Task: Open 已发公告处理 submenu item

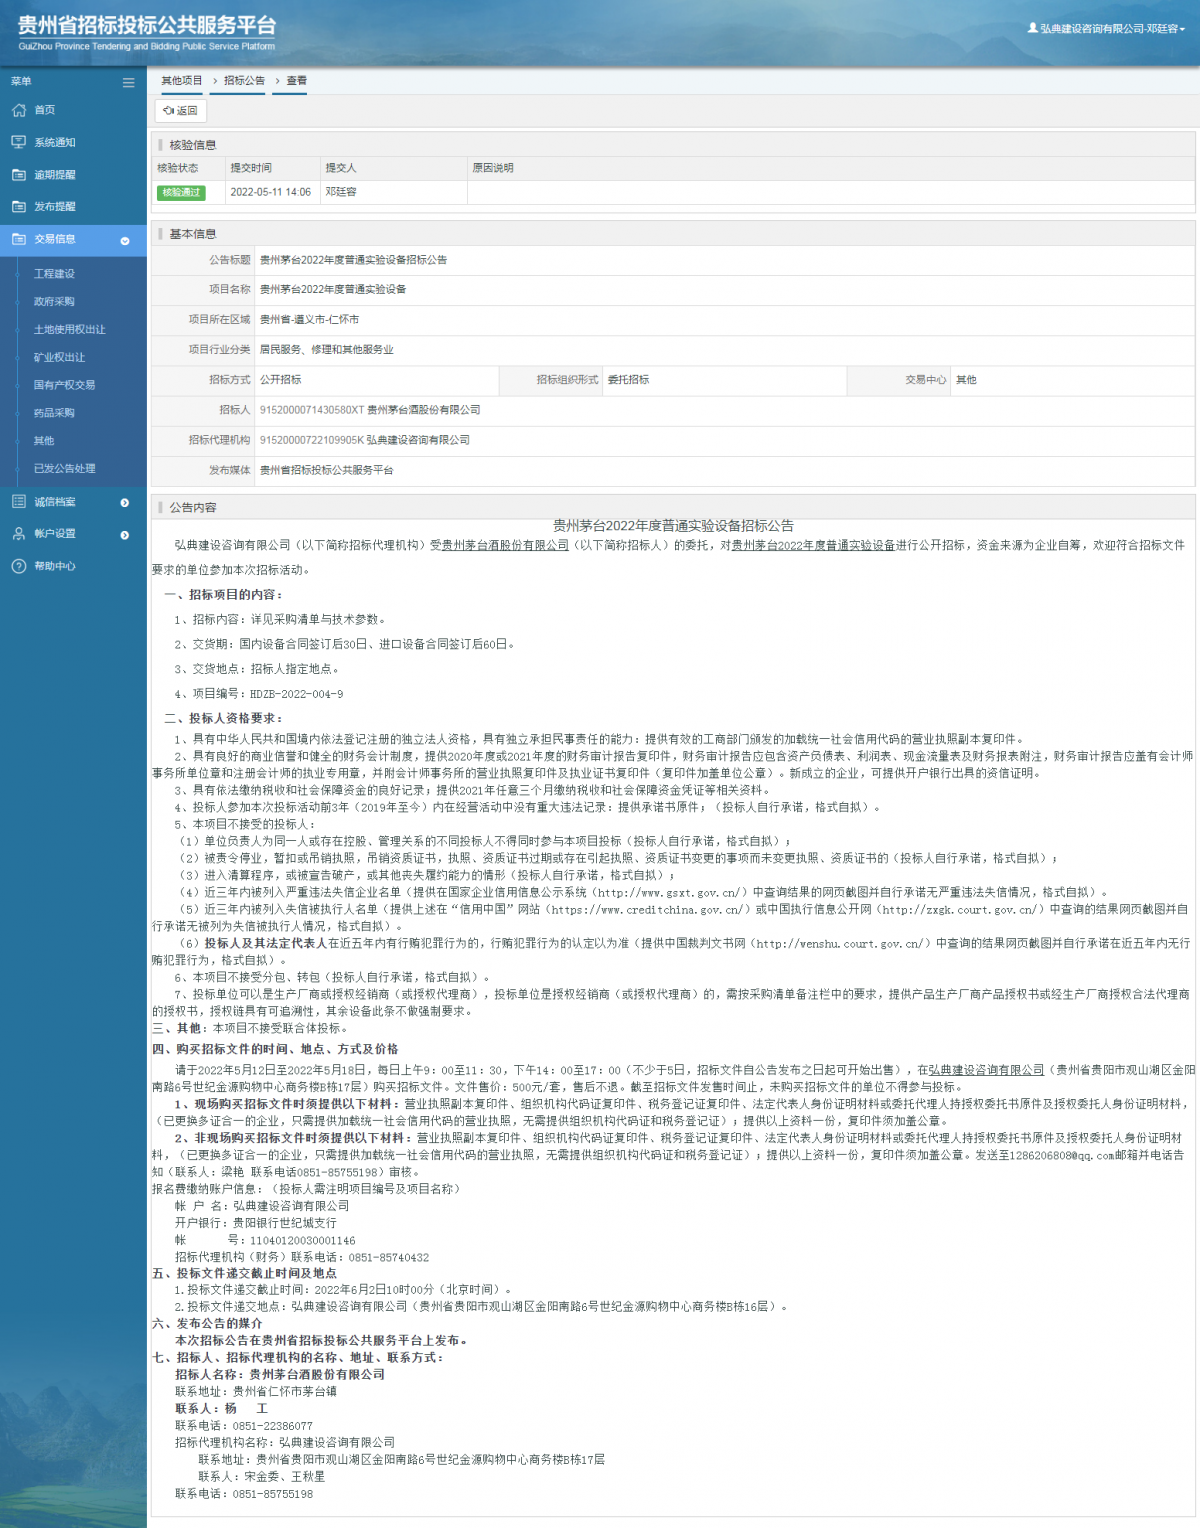Action: [65, 469]
